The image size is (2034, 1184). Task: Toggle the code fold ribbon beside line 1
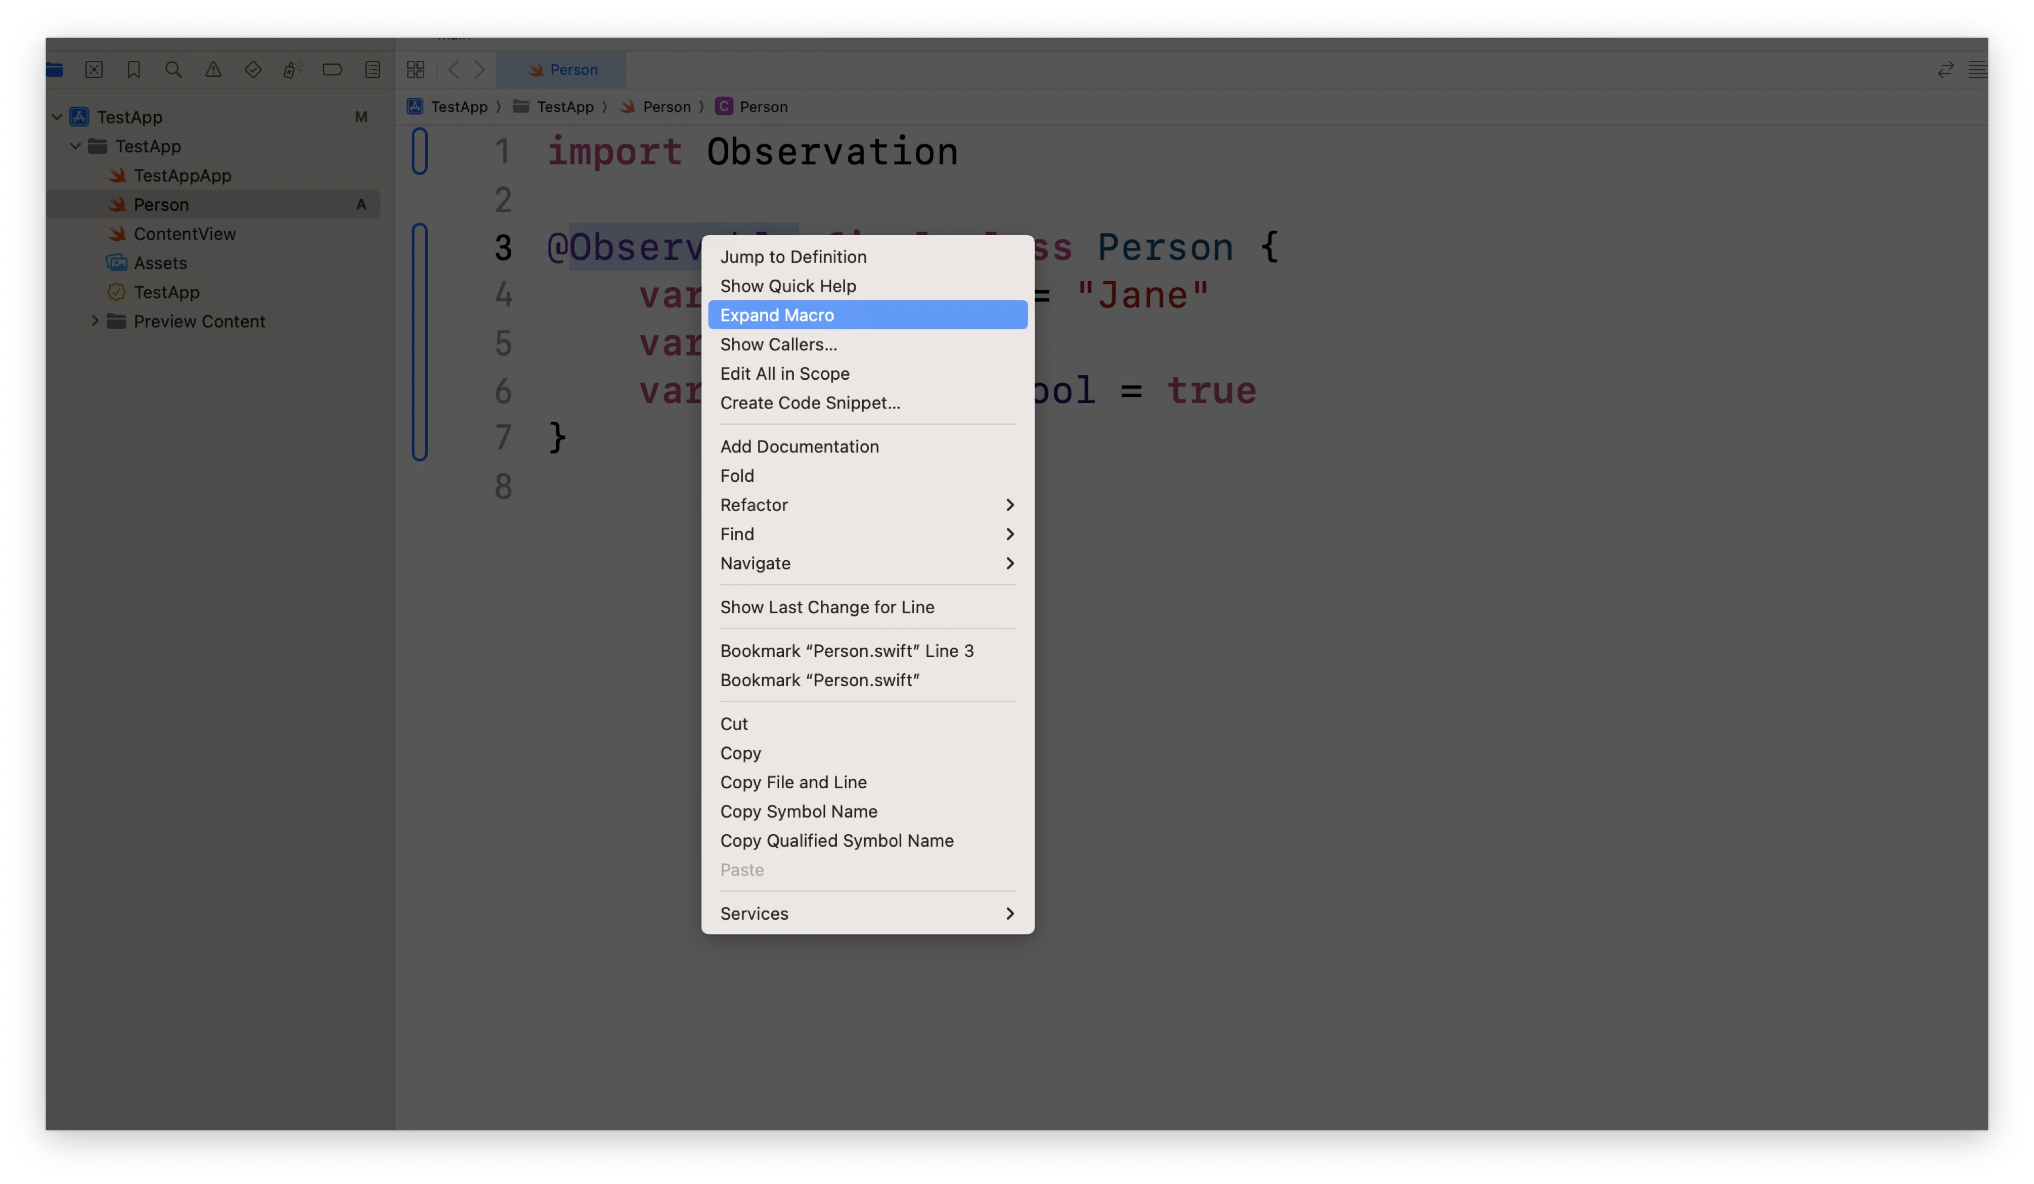click(x=420, y=151)
